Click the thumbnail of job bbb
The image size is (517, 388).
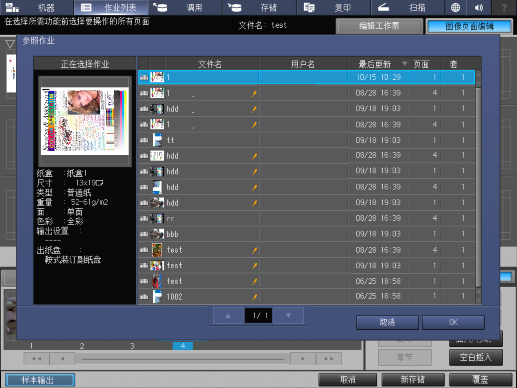click(x=157, y=234)
